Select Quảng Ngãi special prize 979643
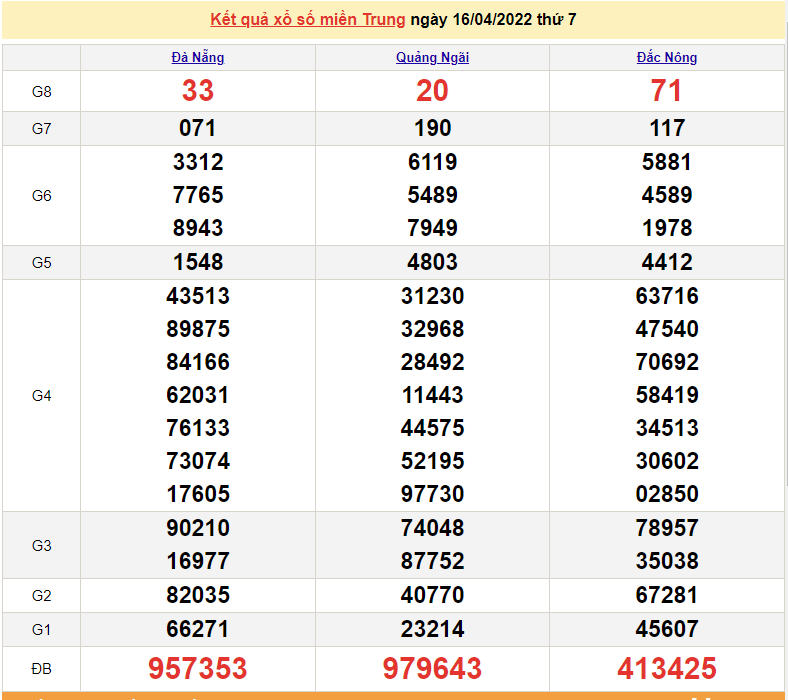The height and width of the screenshot is (700, 788). coord(432,668)
